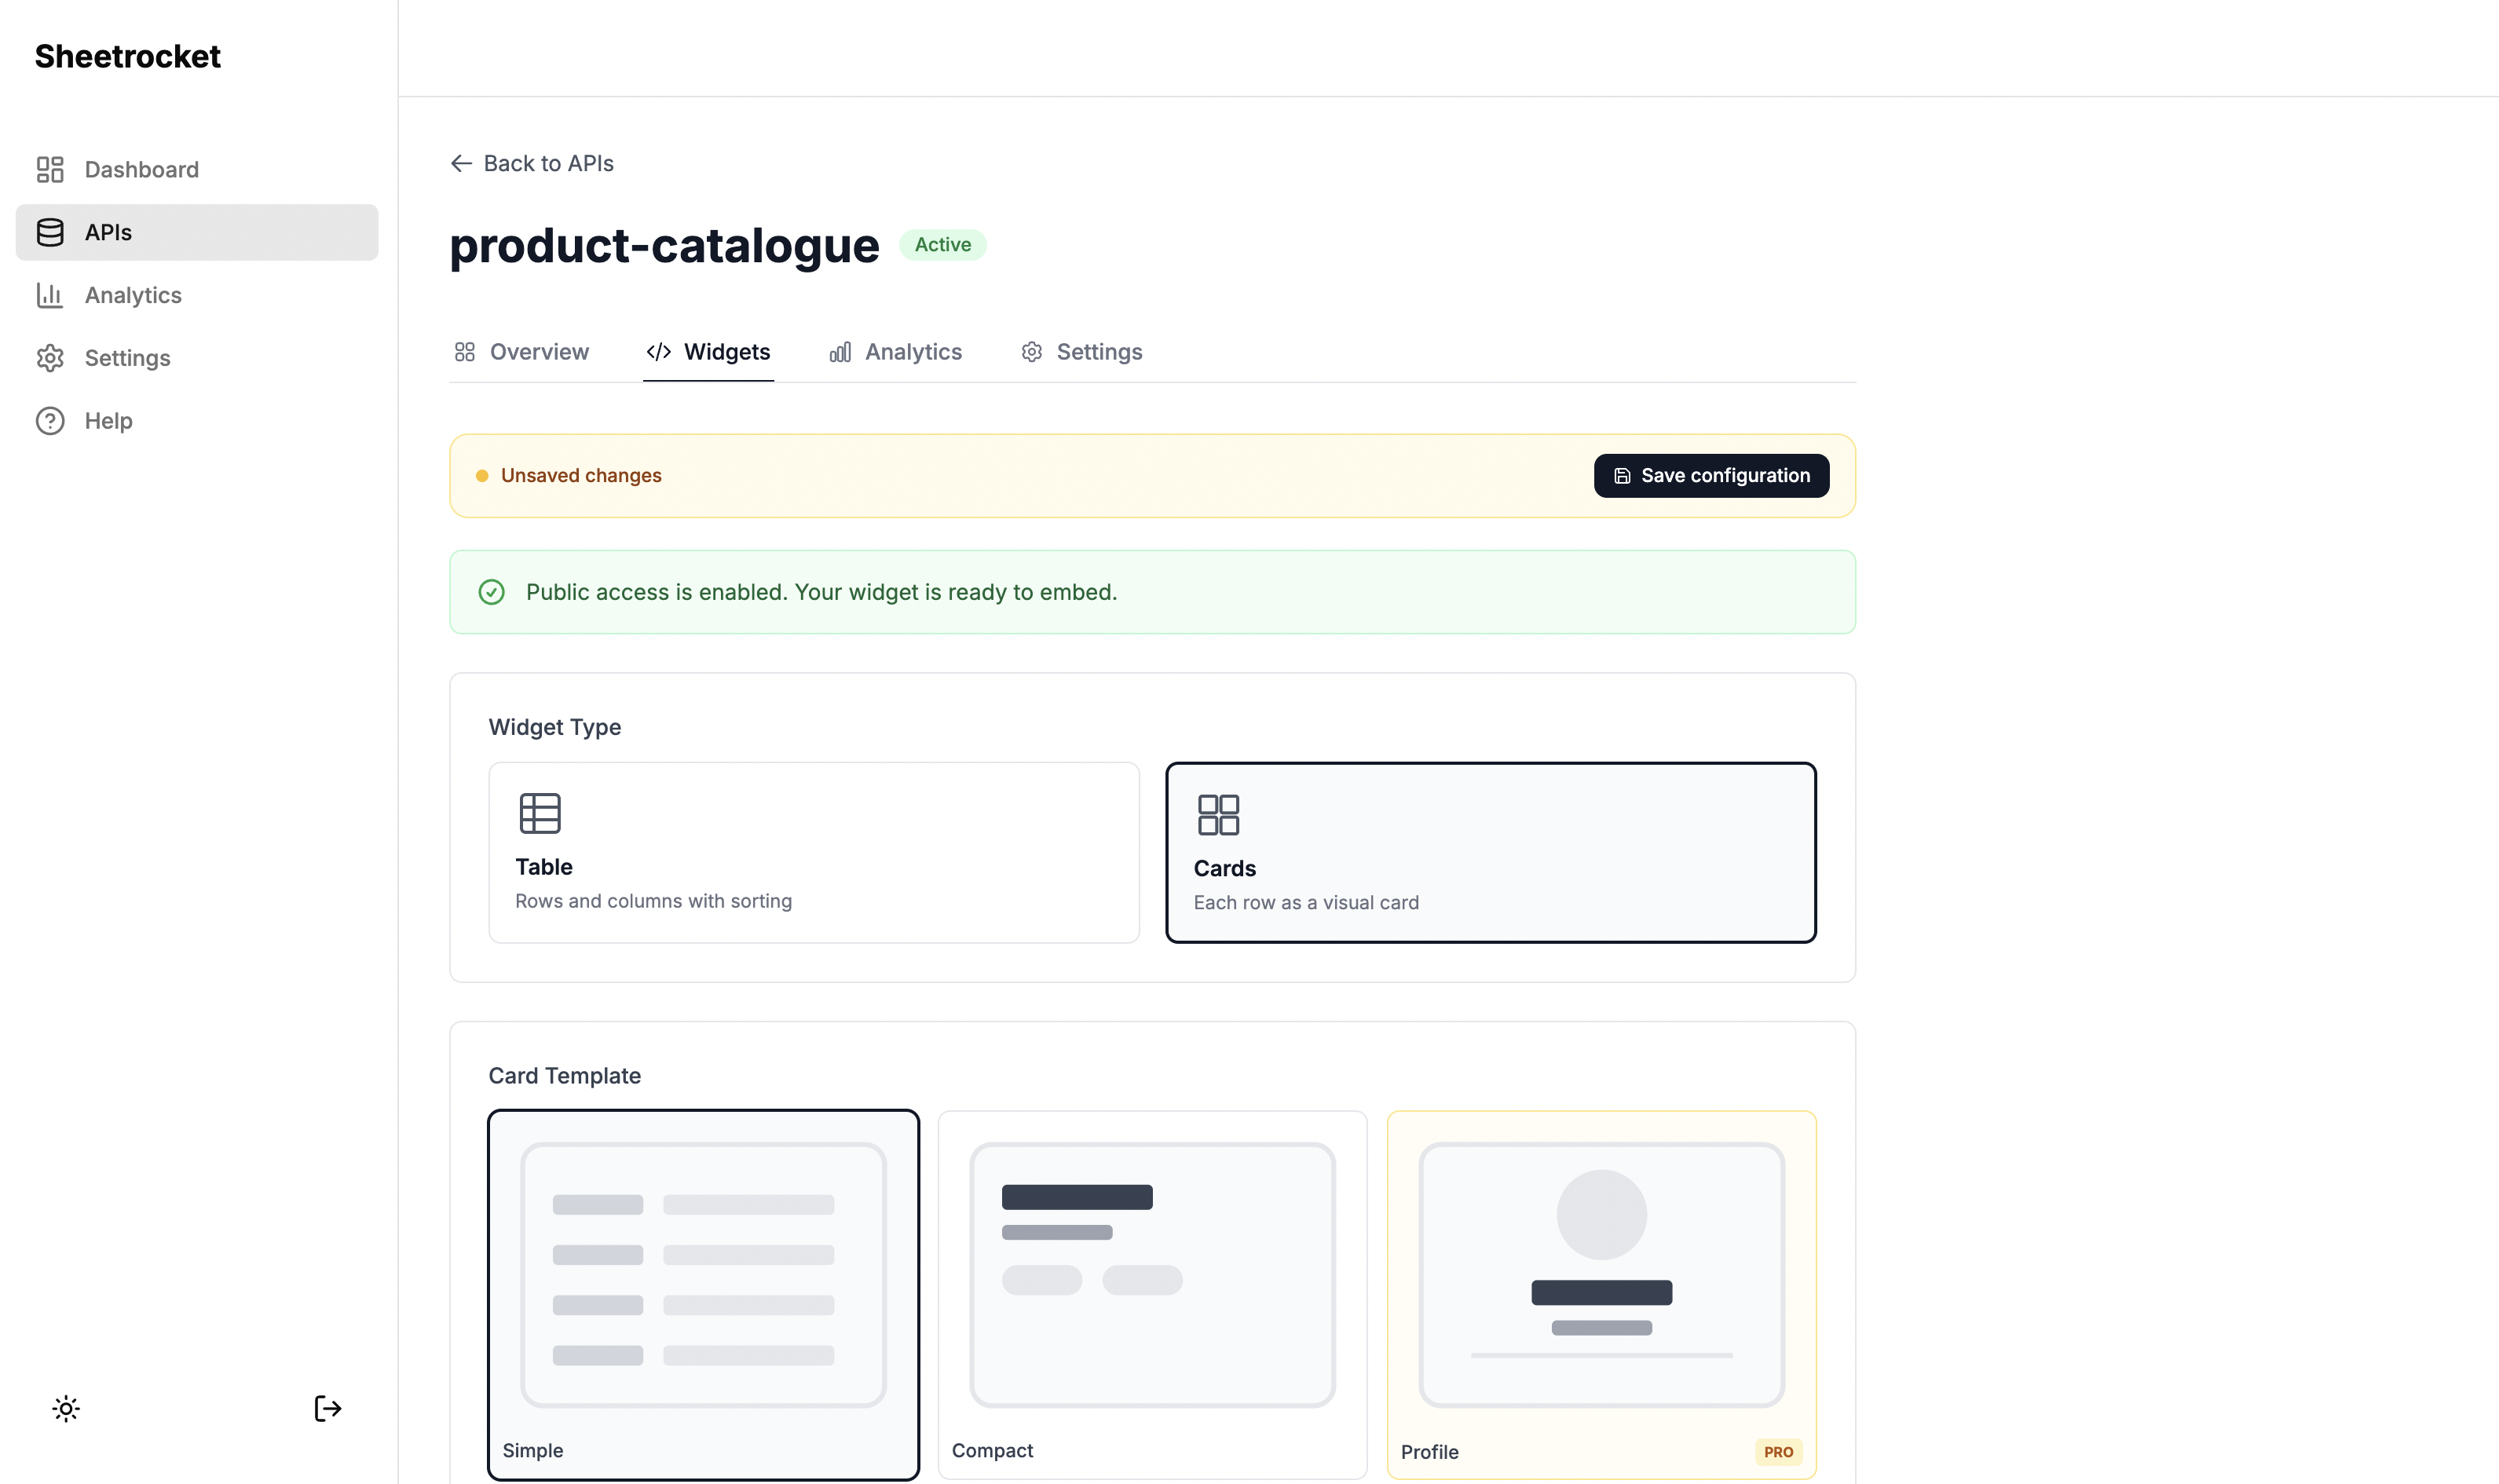Click Save configuration button
The image size is (2499, 1484).
tap(1711, 476)
